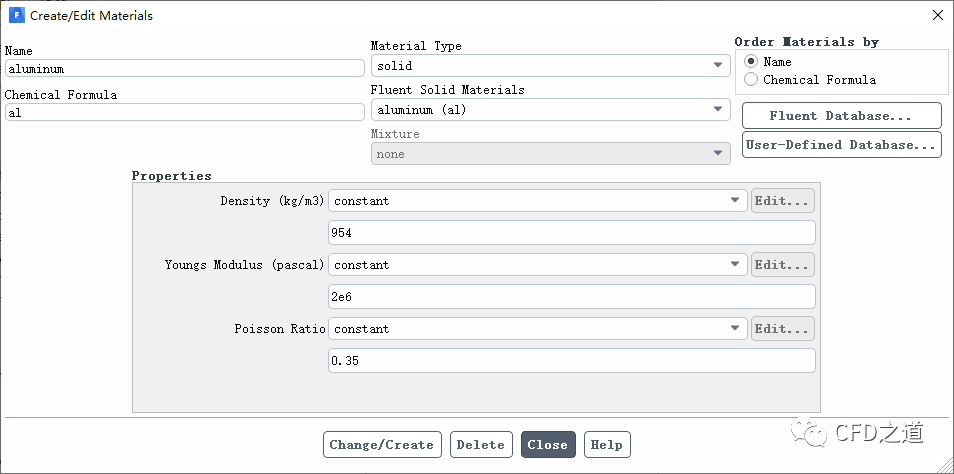Image resolution: width=954 pixels, height=474 pixels.
Task: Click the Poisson Ratio value field 0.35
Action: (x=571, y=361)
